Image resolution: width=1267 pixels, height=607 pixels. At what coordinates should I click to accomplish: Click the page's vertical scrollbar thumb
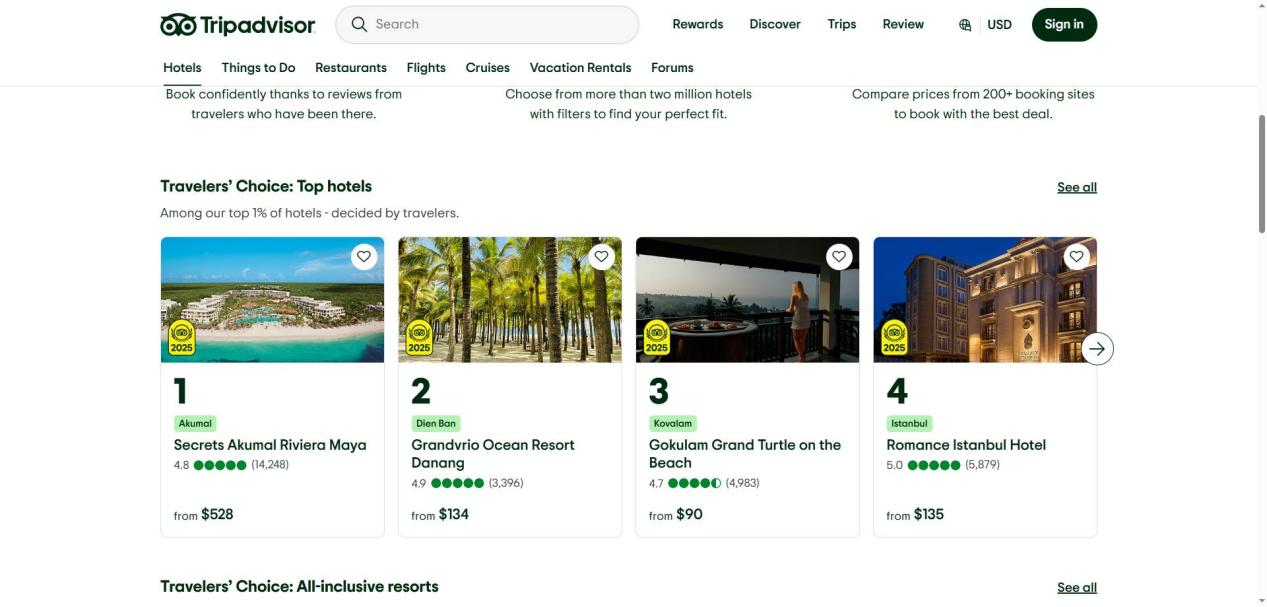(1261, 175)
